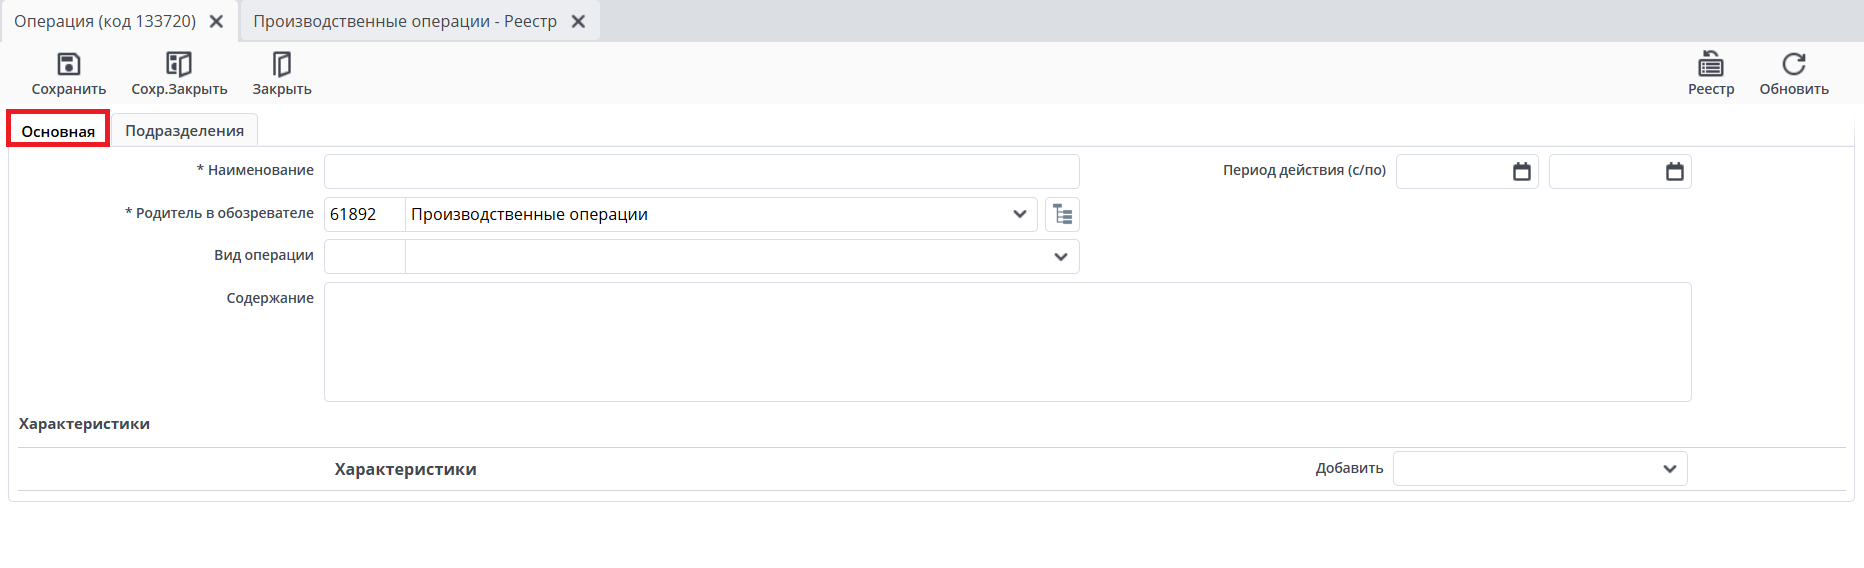Click the Сохр.Закрыть save-and-close icon
Viewport: 1864px width, 568px height.
coord(179,65)
